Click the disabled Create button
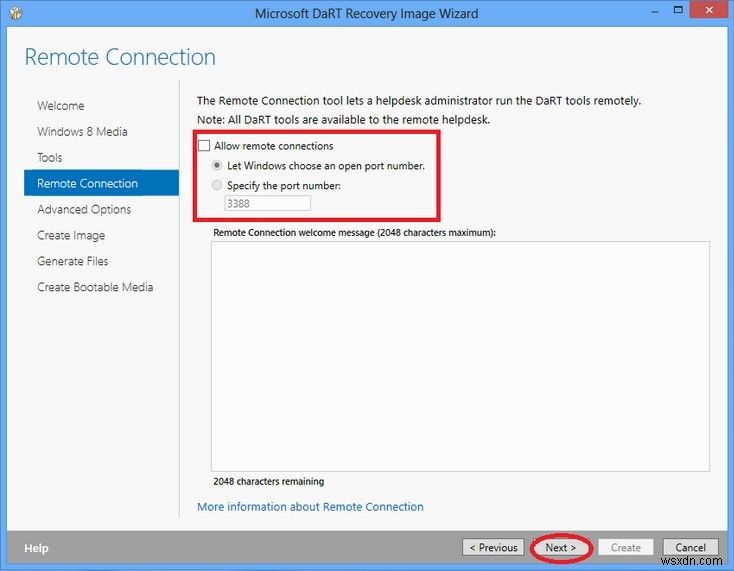 (x=626, y=547)
